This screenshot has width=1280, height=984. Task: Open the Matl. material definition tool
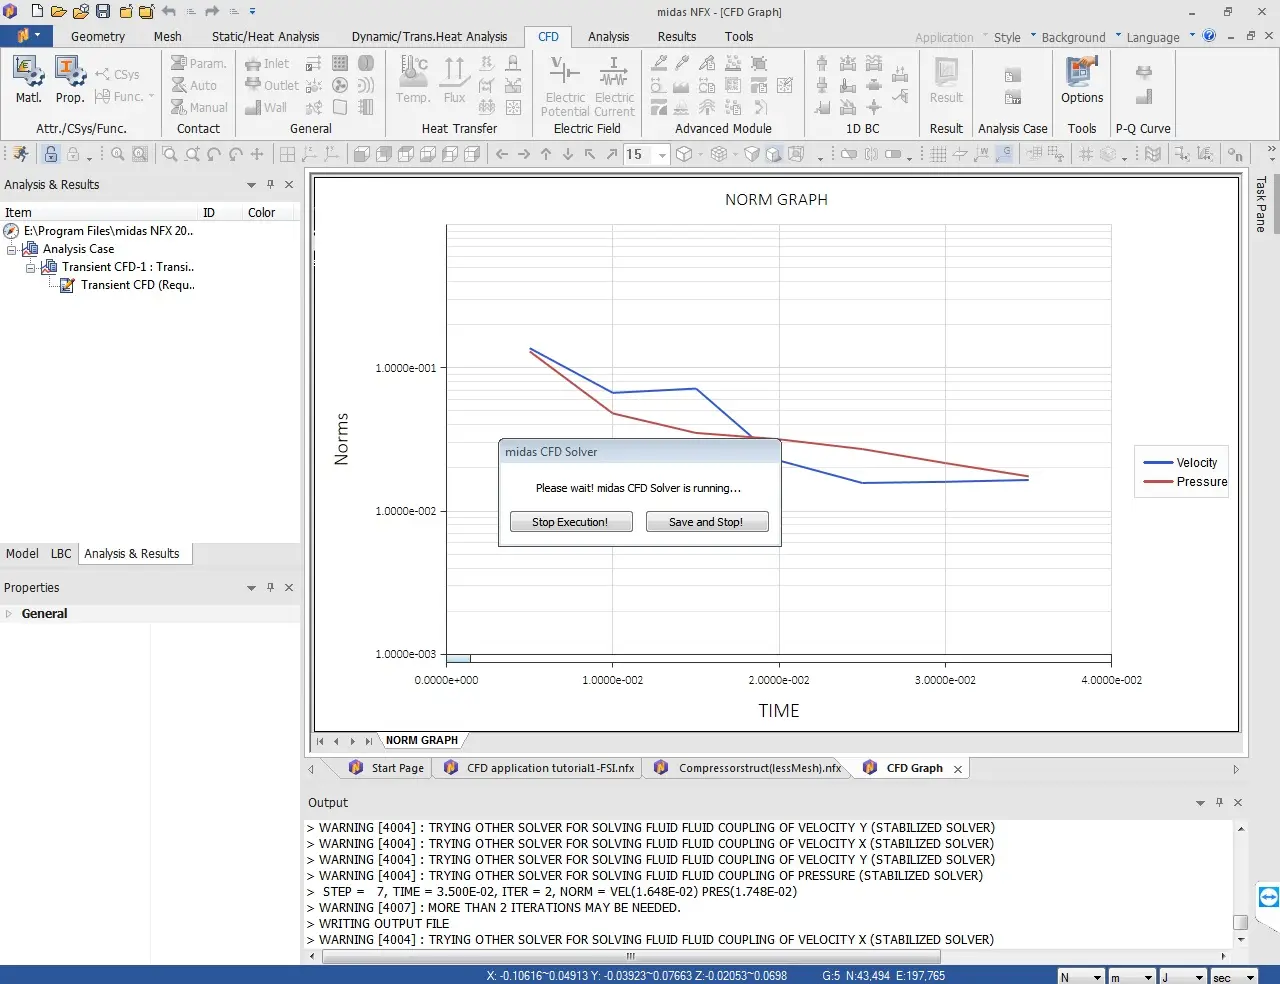pyautogui.click(x=28, y=80)
